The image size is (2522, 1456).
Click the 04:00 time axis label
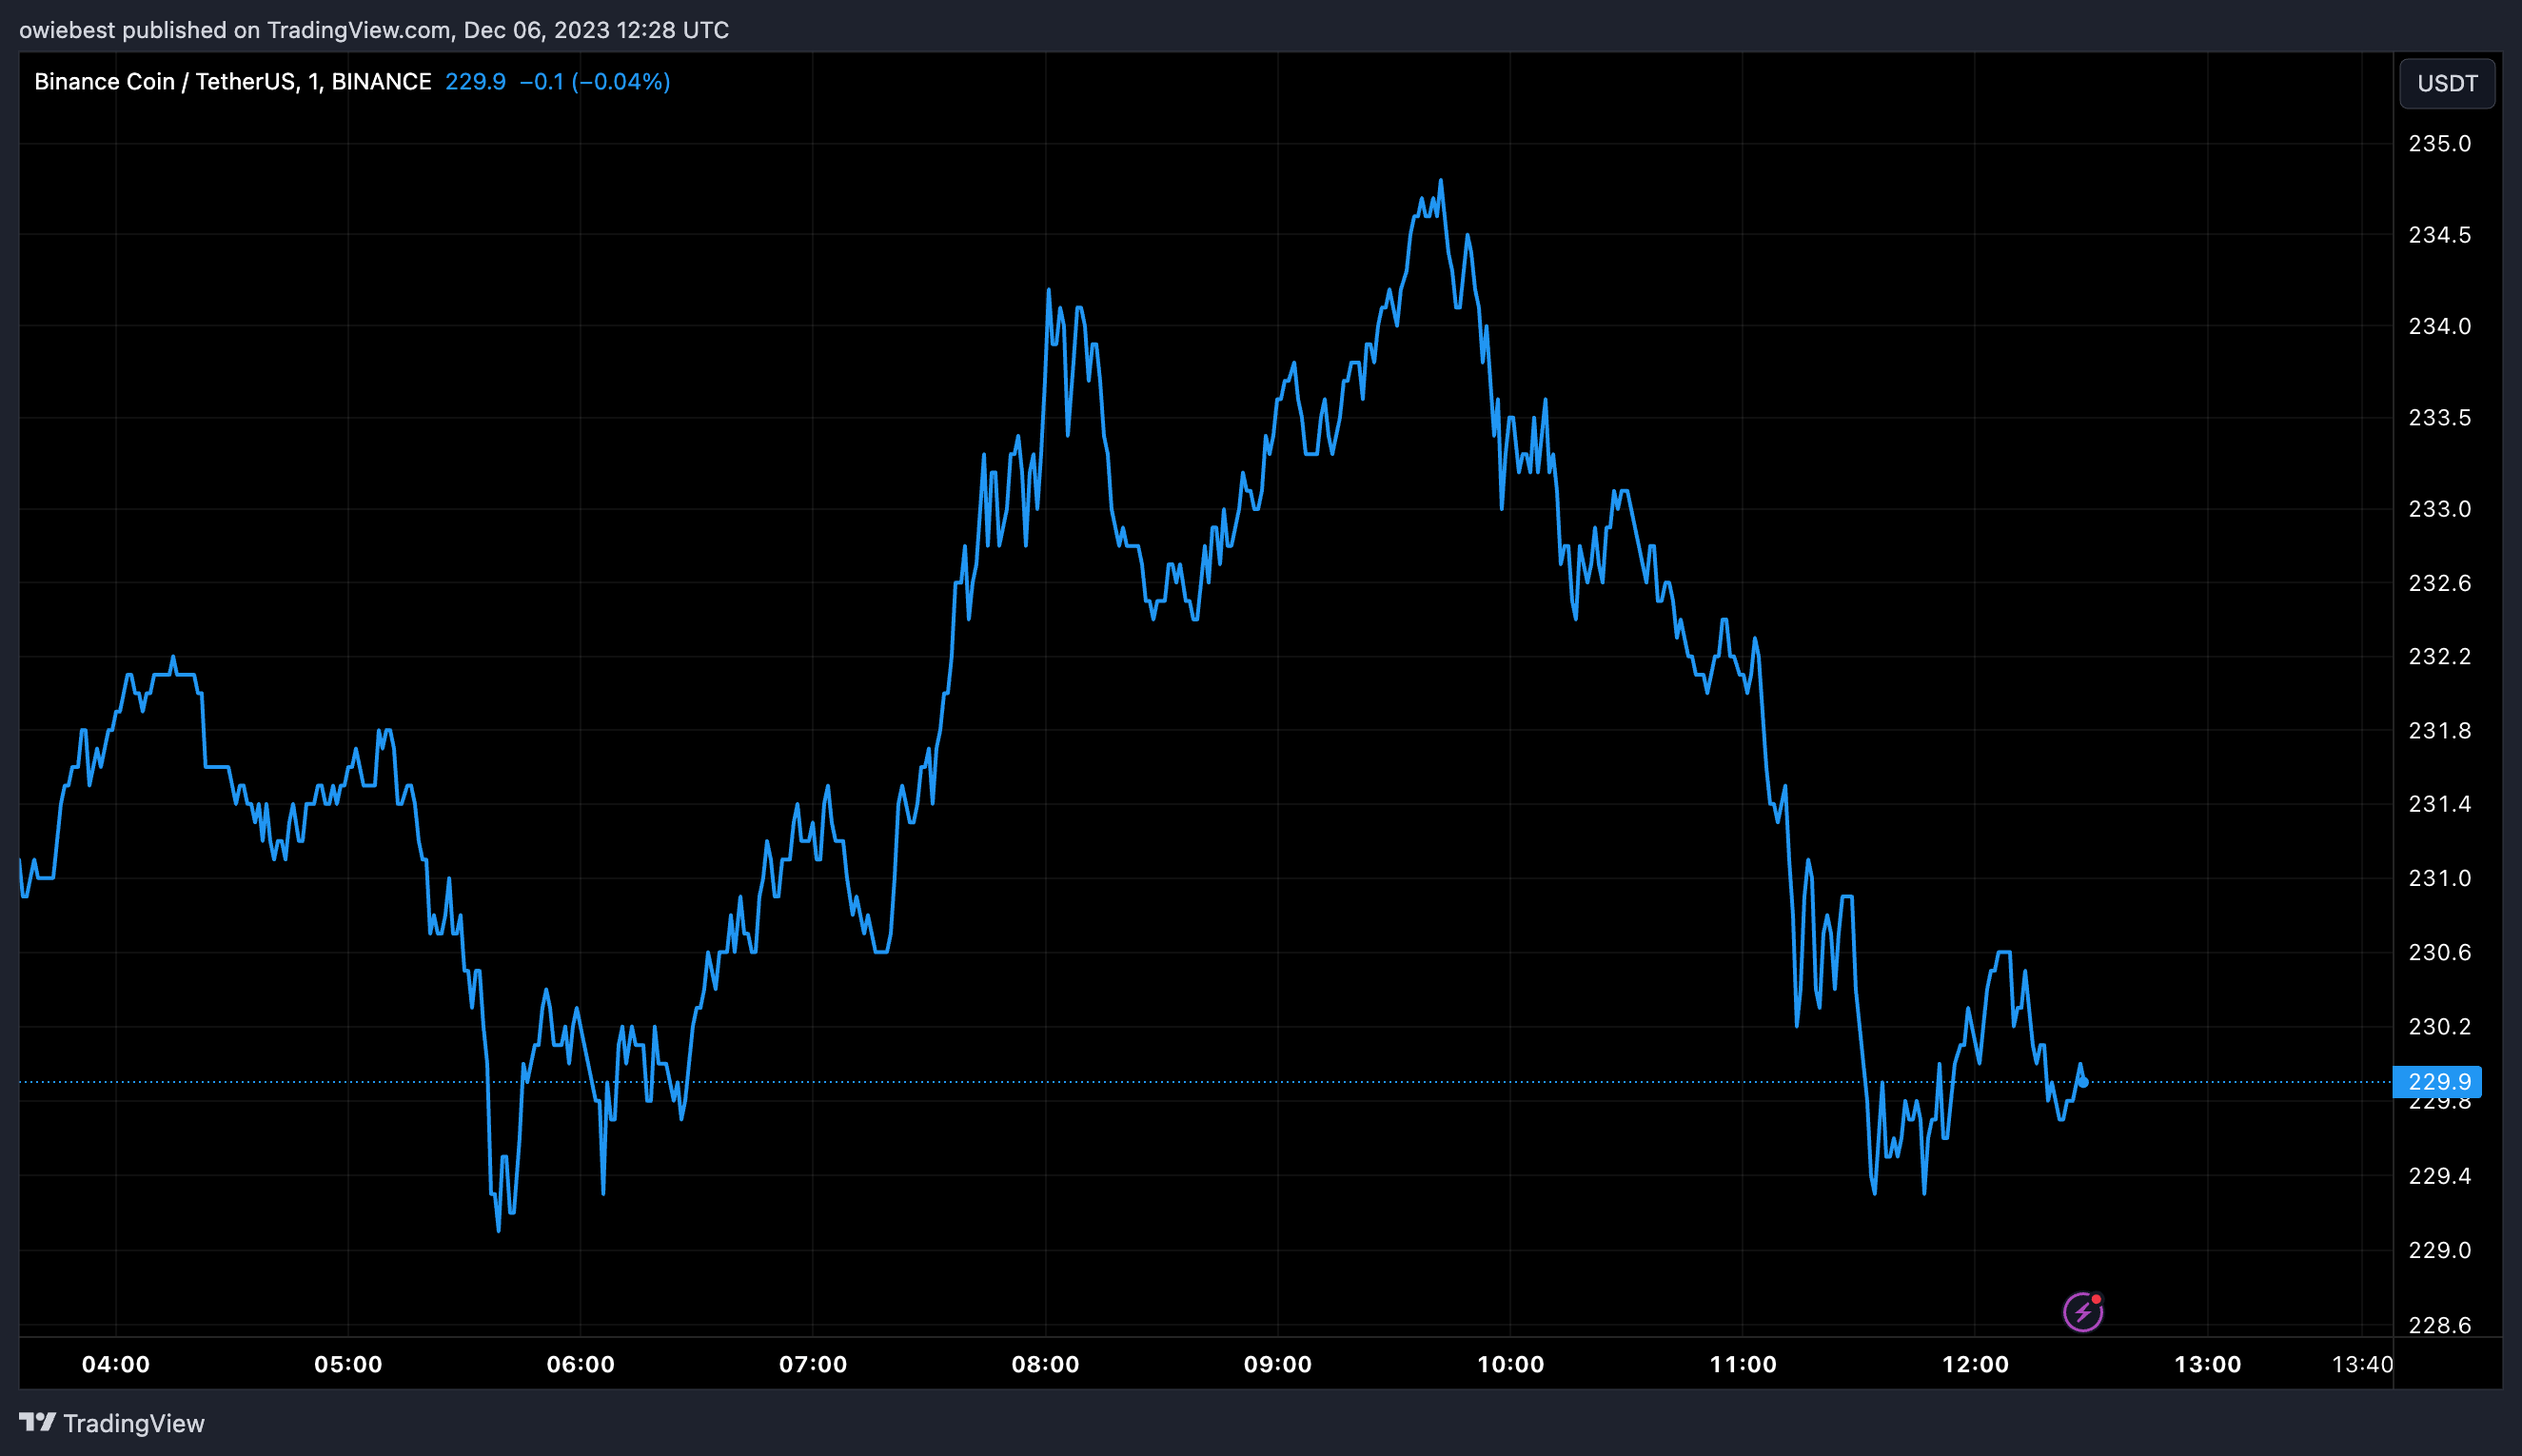[116, 1364]
